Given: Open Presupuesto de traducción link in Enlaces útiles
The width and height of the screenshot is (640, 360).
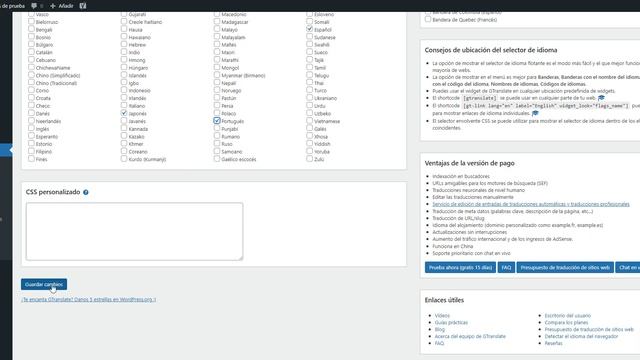Looking at the screenshot, I should pos(589,329).
